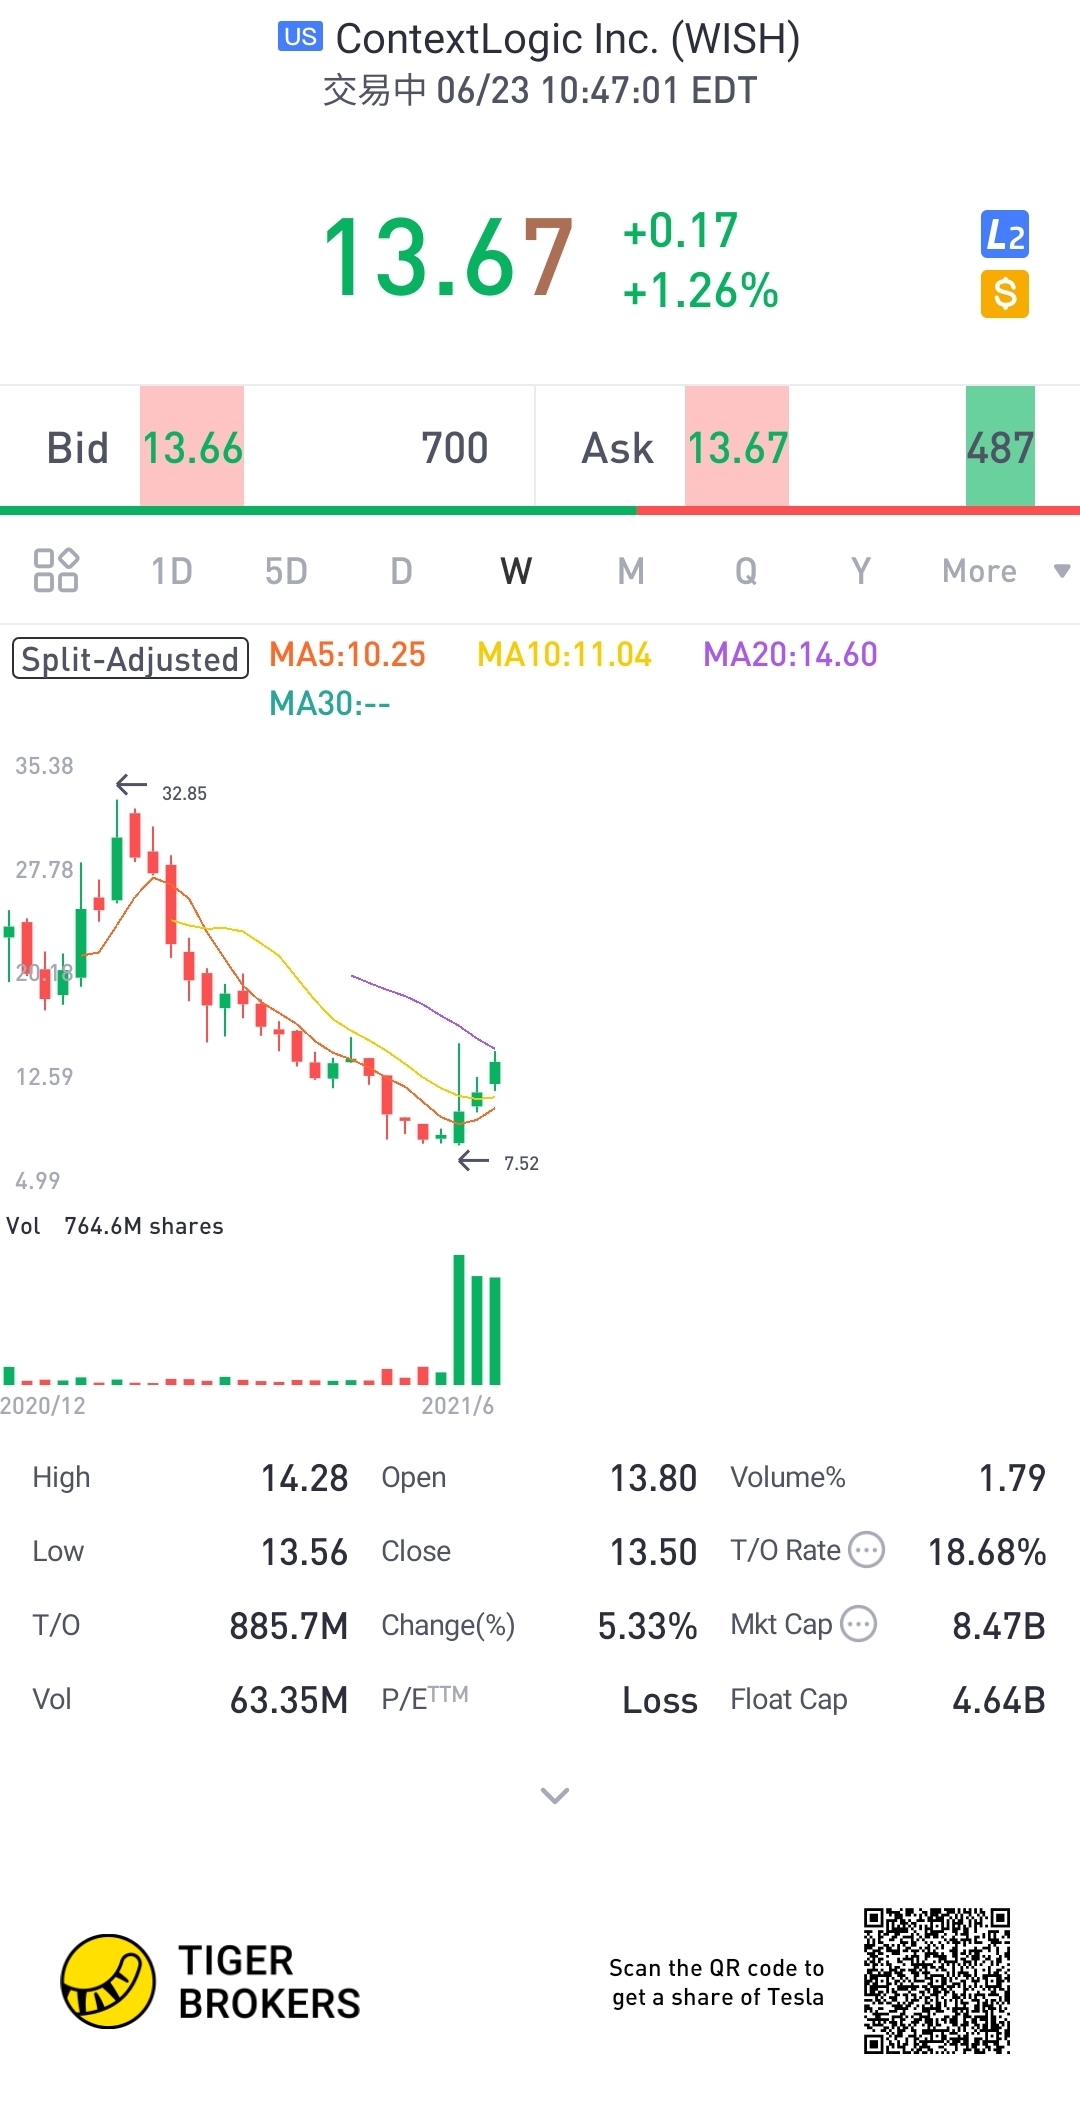This screenshot has width=1080, height=2120.
Task: Tap the Vol 764.6M shares label
Action: [115, 1226]
